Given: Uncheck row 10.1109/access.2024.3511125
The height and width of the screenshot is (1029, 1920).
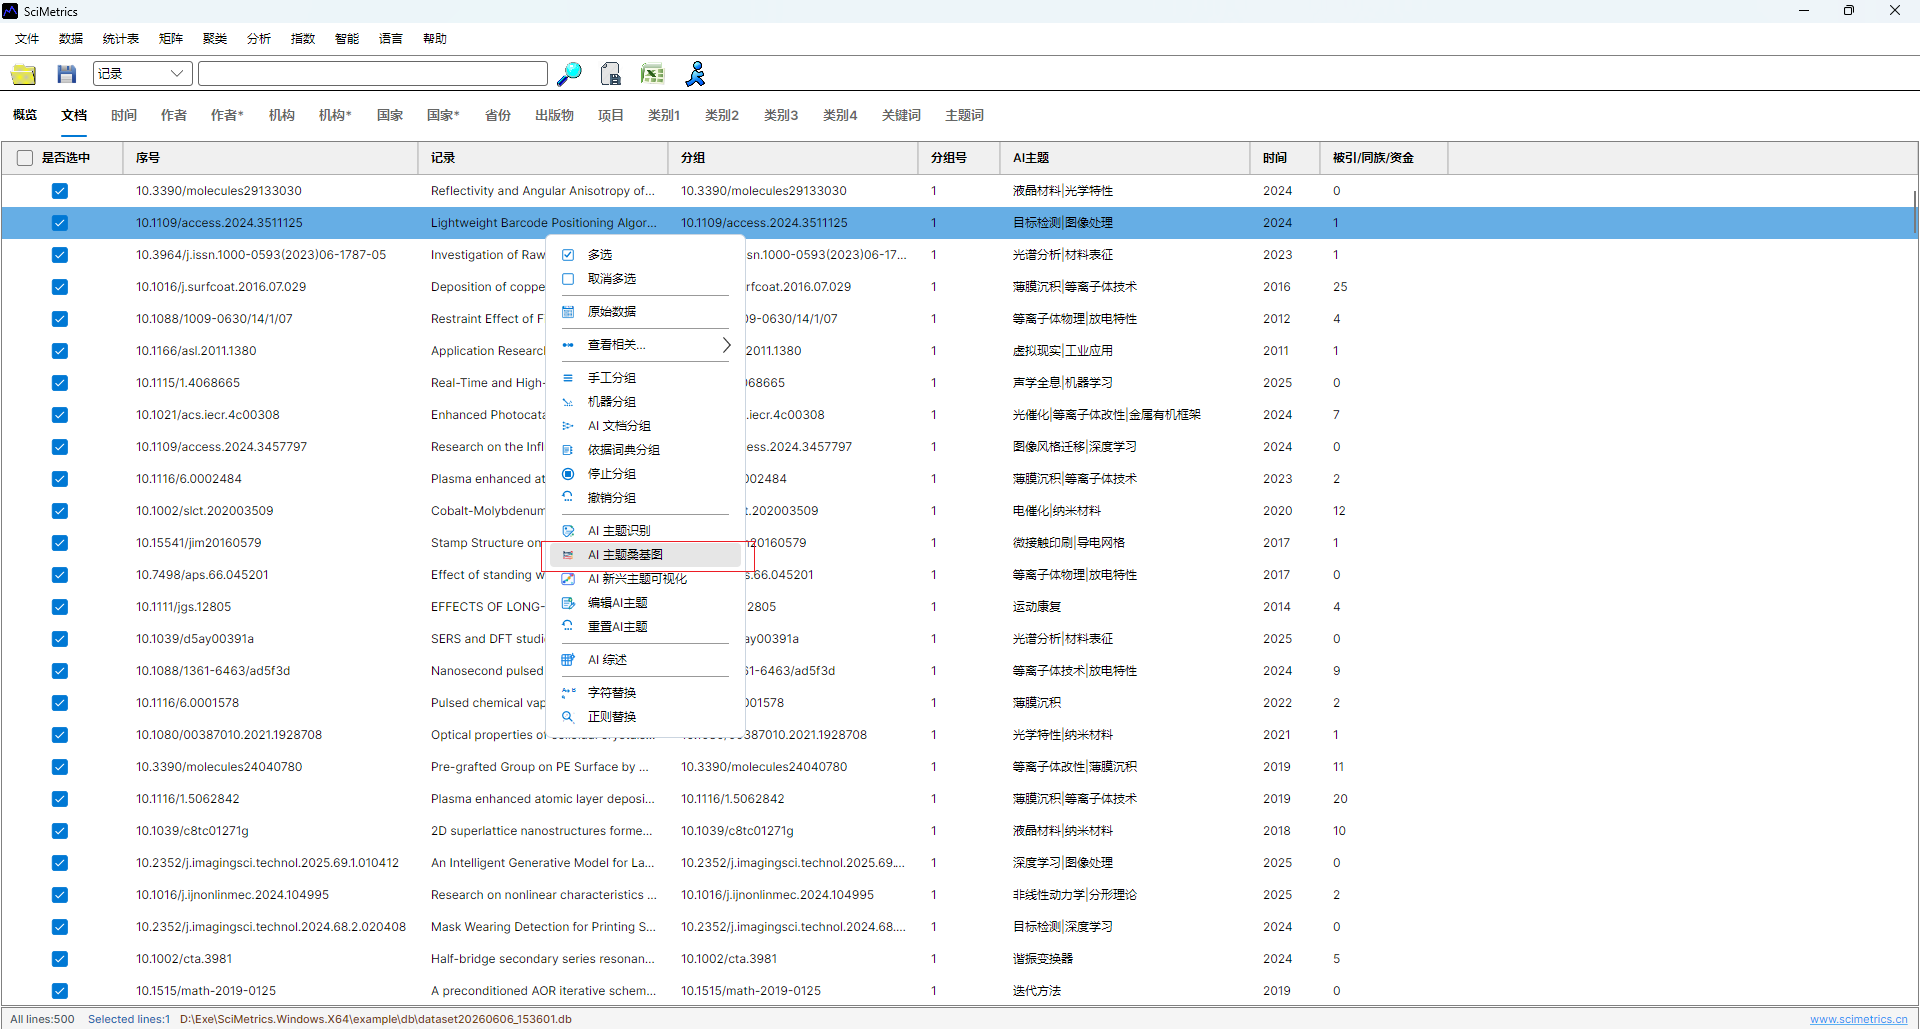Looking at the screenshot, I should 60,223.
